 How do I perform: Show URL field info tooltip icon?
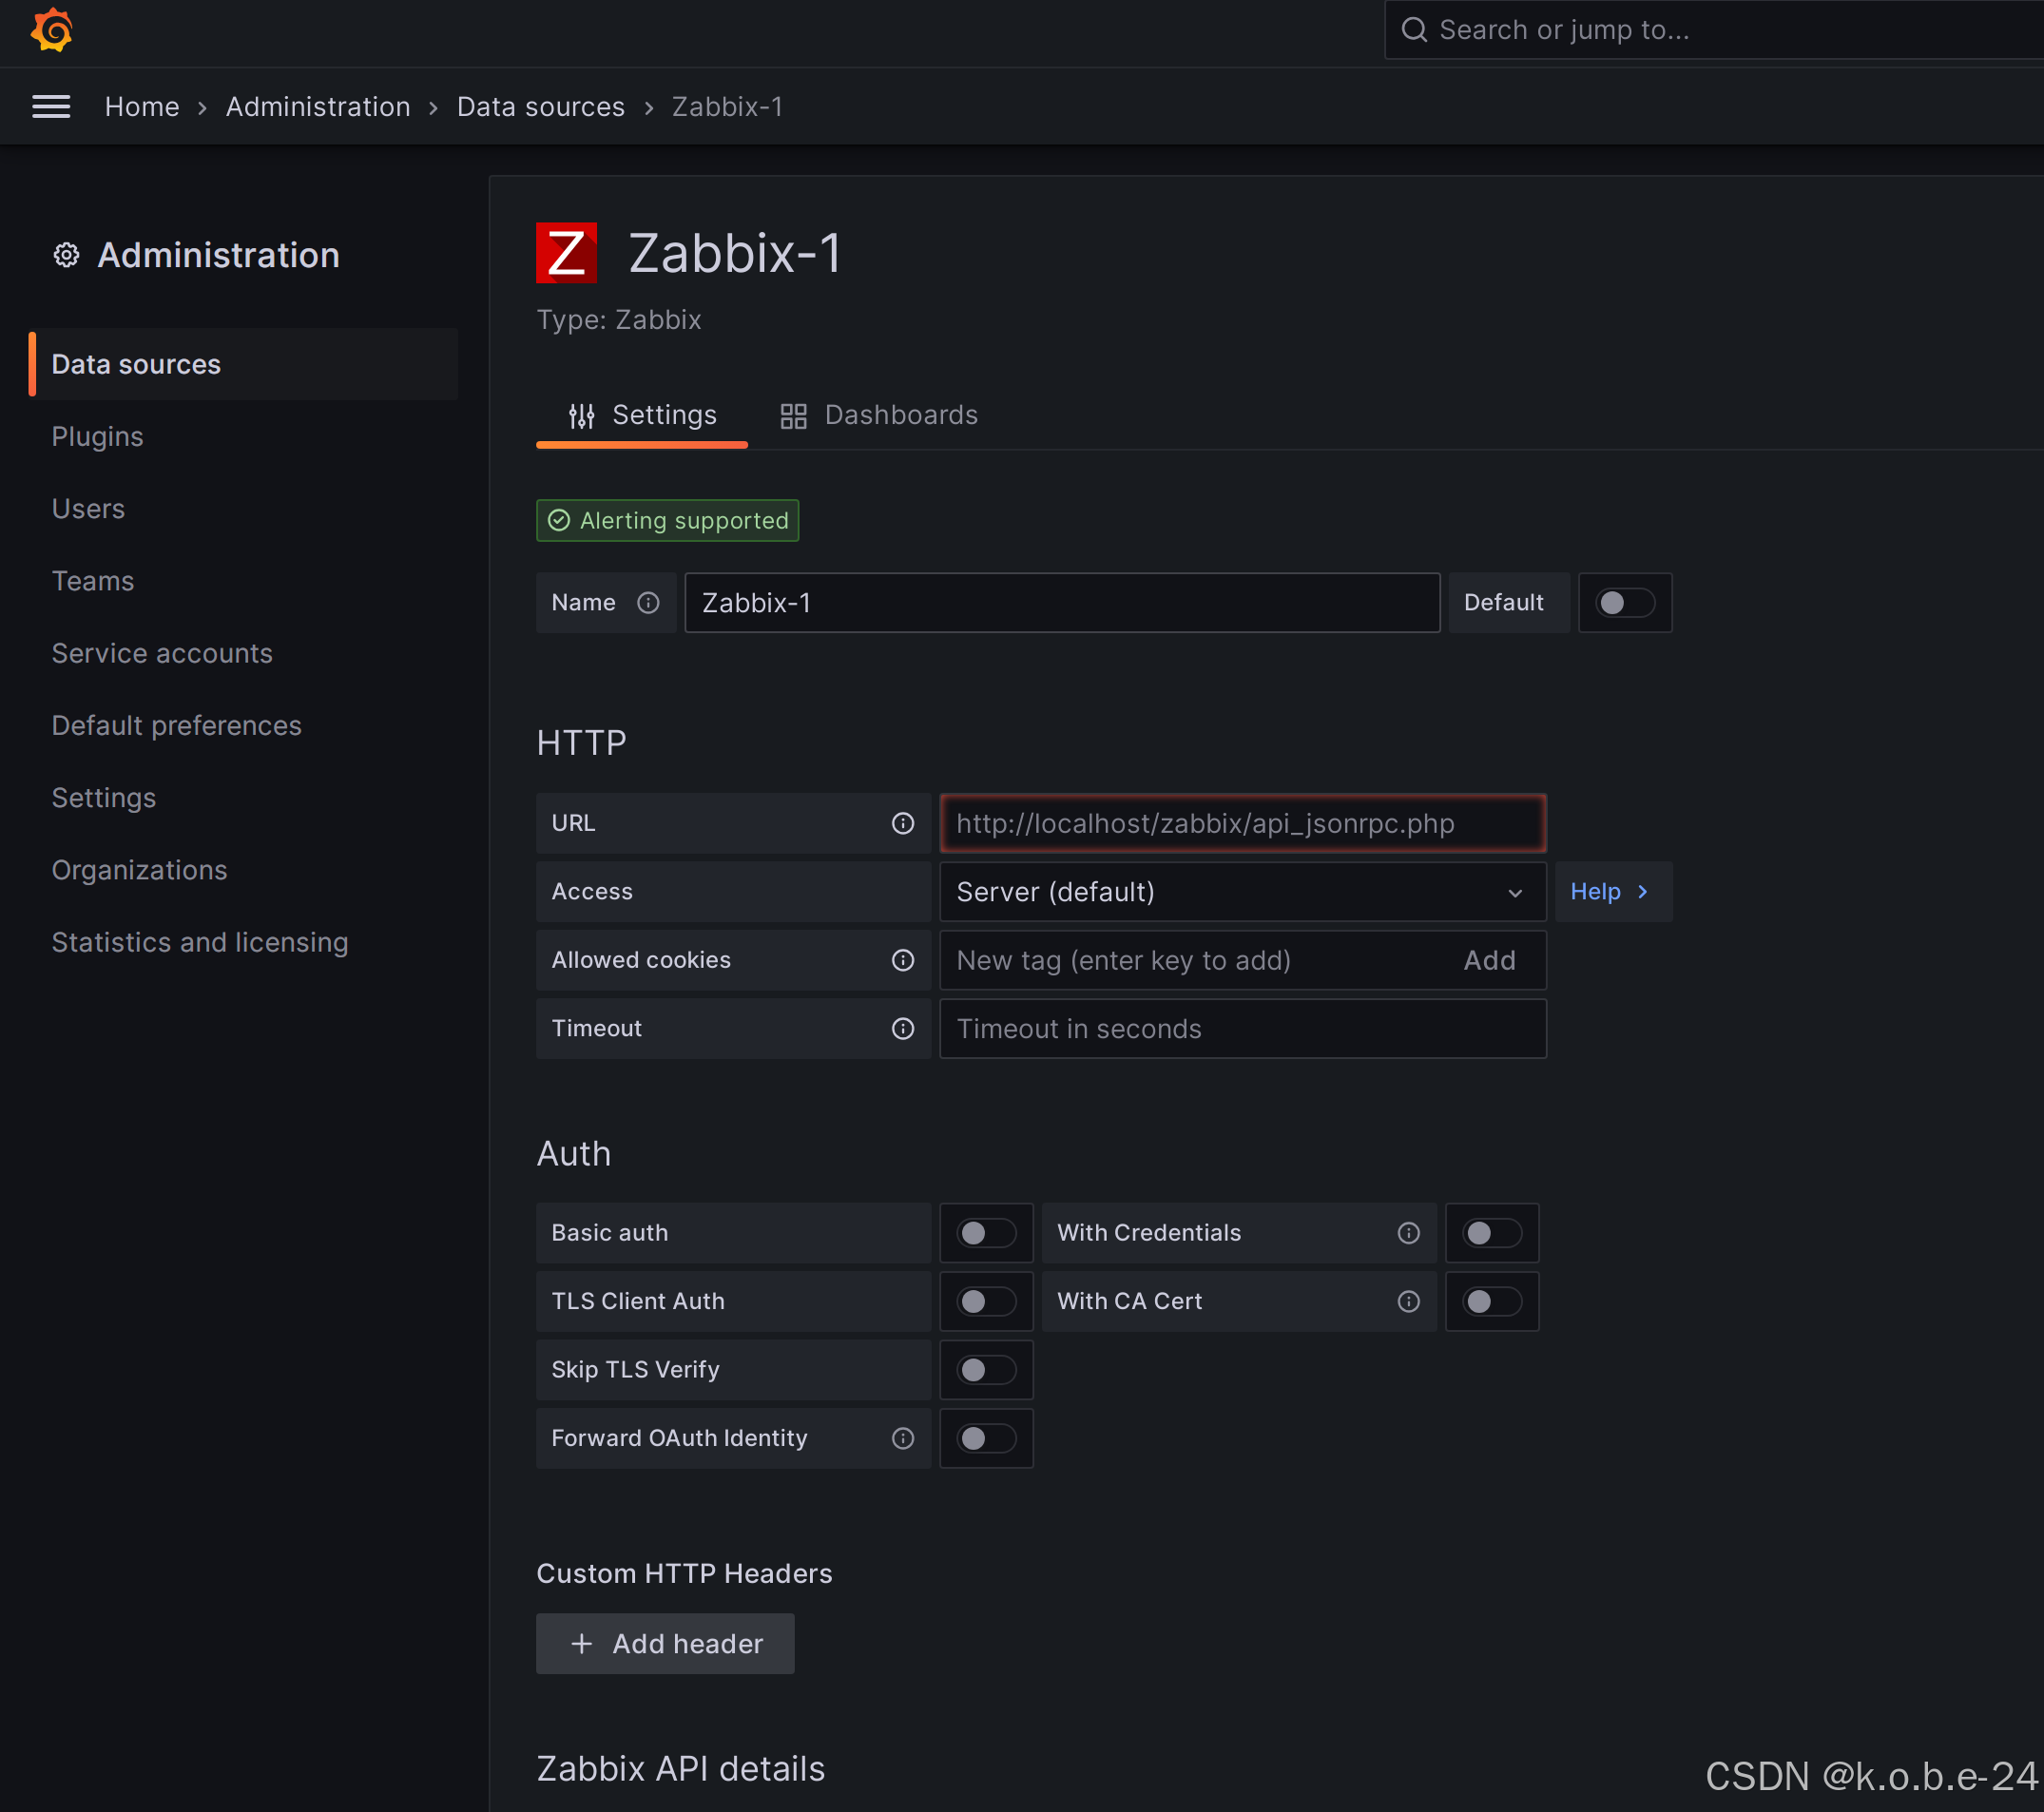[903, 823]
